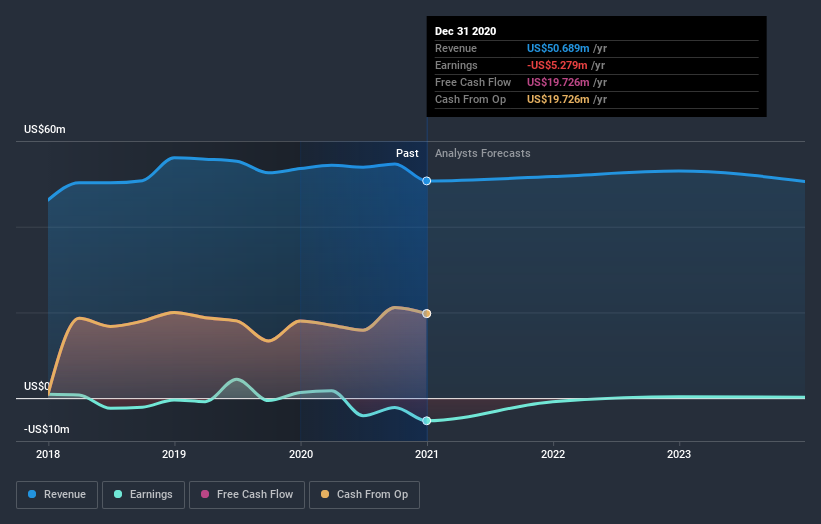Toggle the Revenue legend button

57,495
